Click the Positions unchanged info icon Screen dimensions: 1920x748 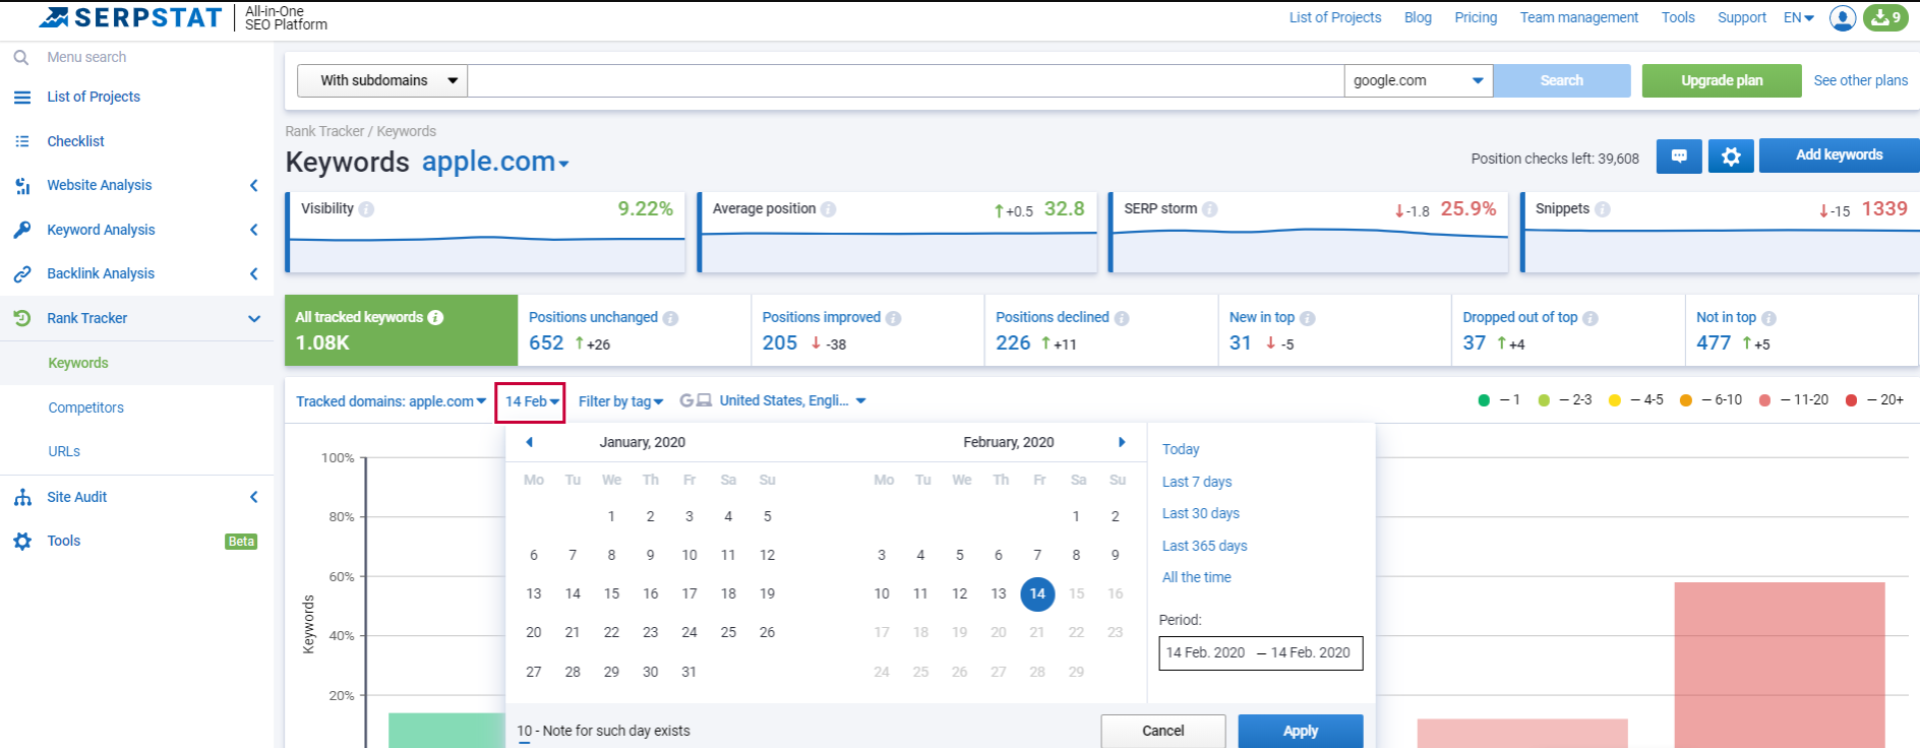pyautogui.click(x=670, y=318)
